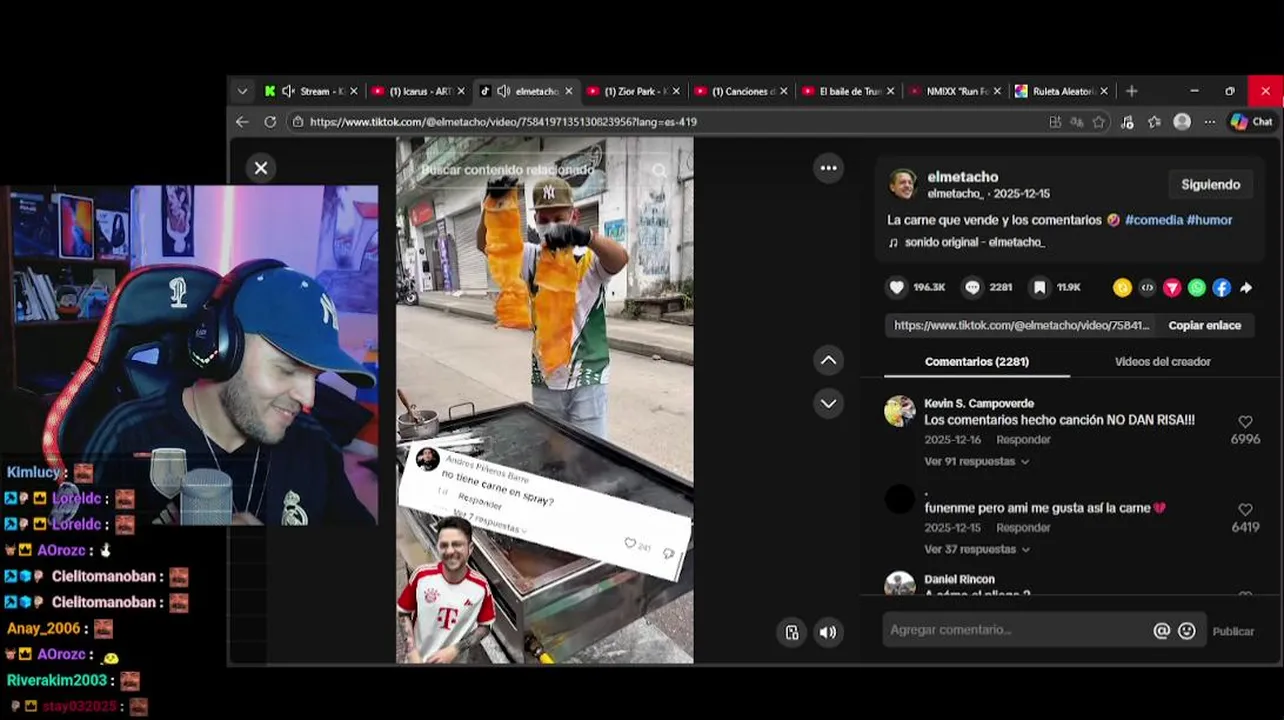Close the TikTok video viewer with X
Image resolution: width=1284 pixels, height=720 pixels.
[261, 168]
